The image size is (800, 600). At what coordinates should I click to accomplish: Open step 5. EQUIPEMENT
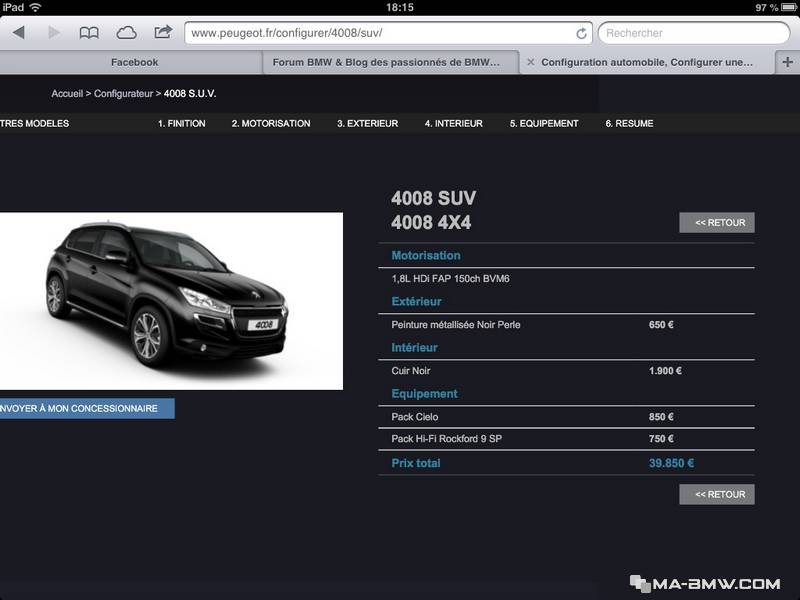[x=544, y=123]
